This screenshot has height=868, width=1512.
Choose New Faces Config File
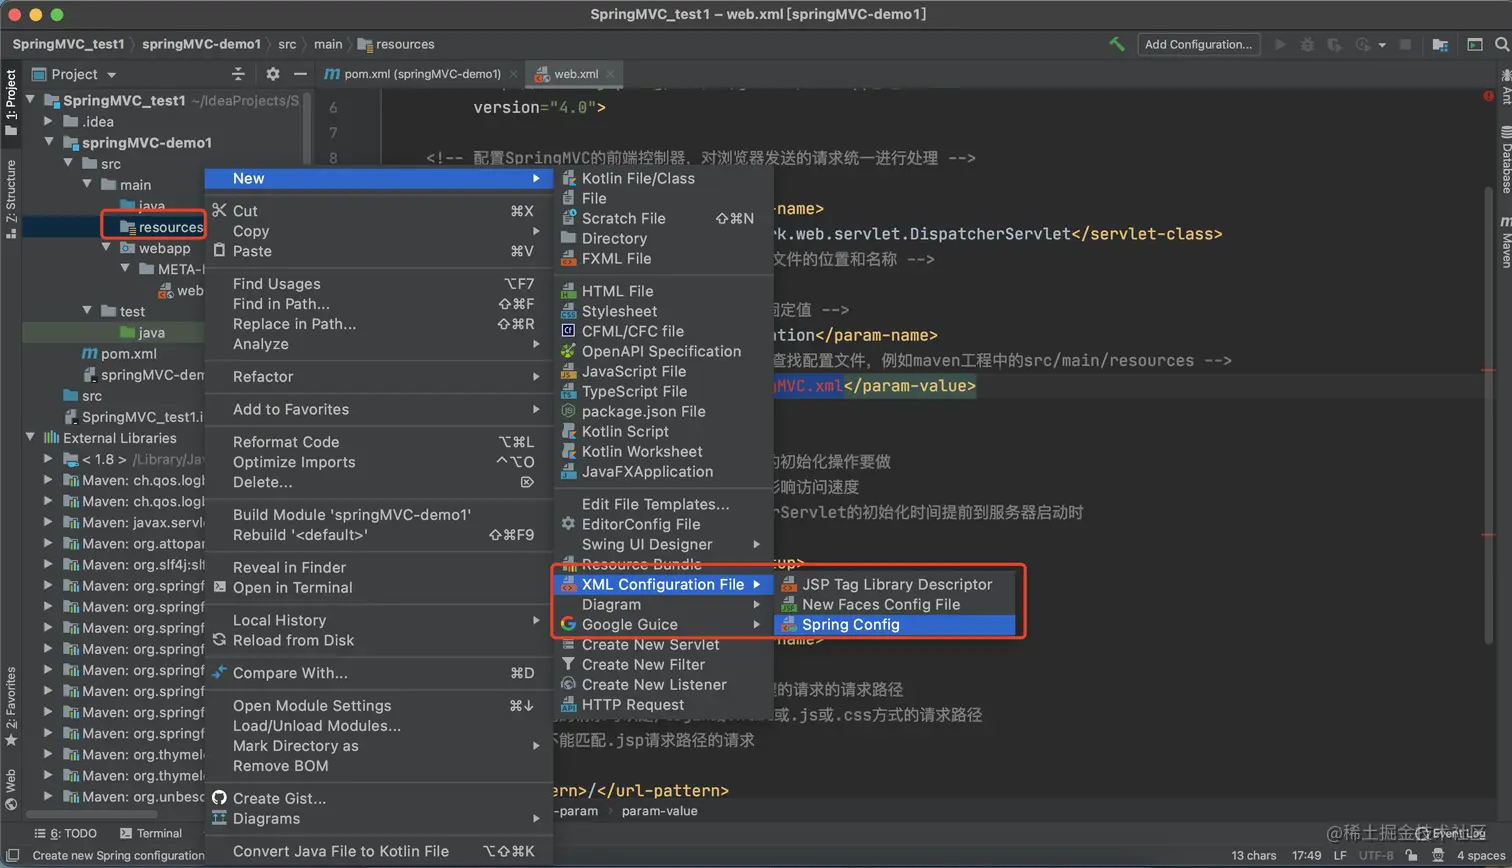(x=895, y=604)
